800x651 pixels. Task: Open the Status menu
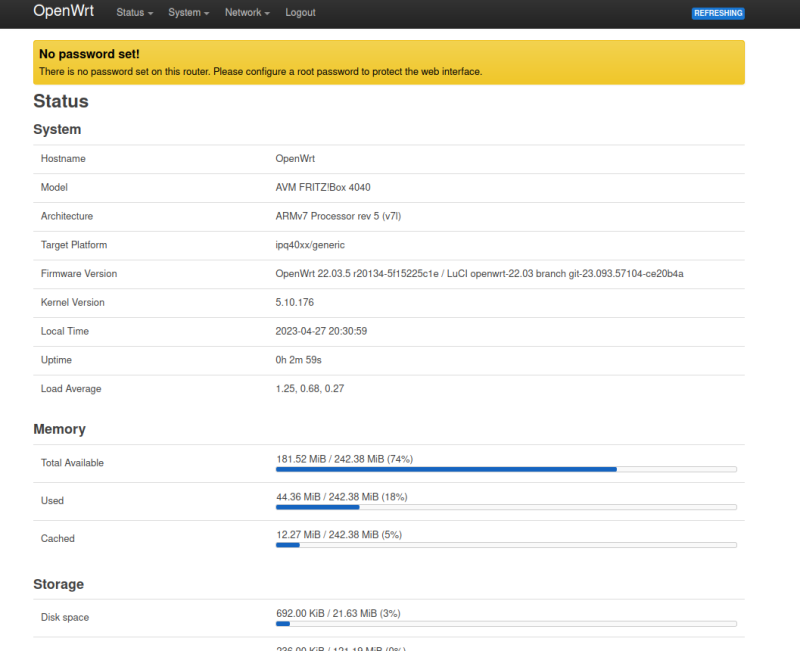pyautogui.click(x=130, y=13)
